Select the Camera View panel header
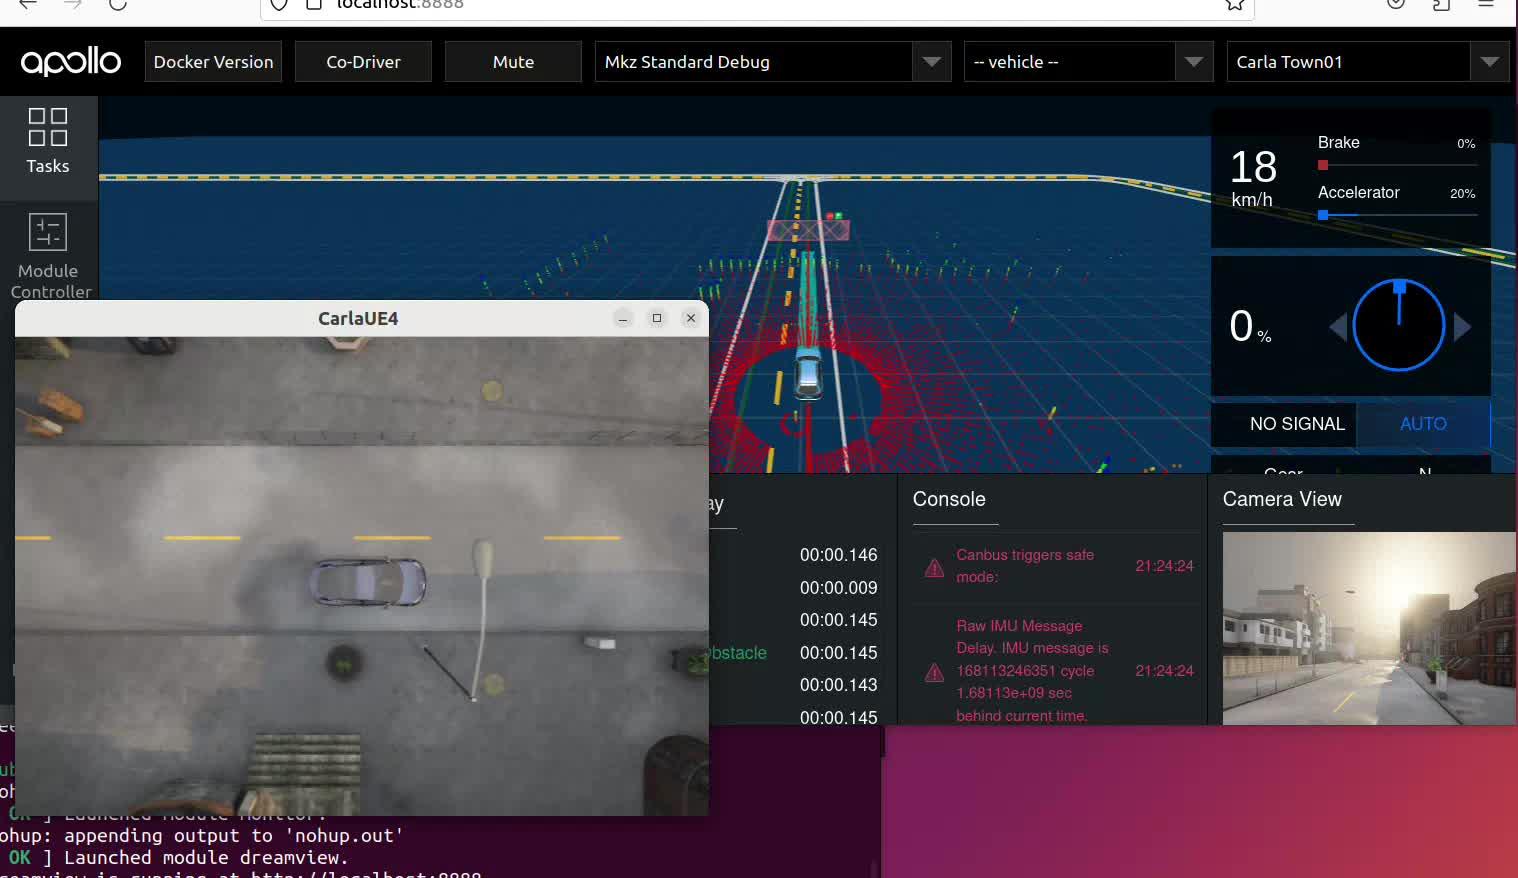1518x878 pixels. pos(1282,499)
